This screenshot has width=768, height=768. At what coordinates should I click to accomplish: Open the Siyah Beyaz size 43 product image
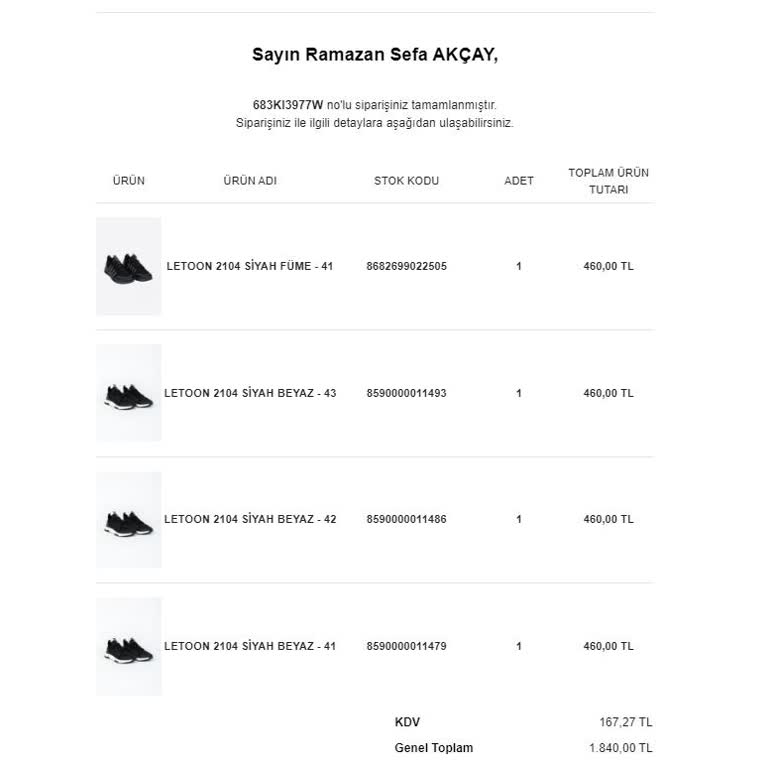[x=128, y=393]
